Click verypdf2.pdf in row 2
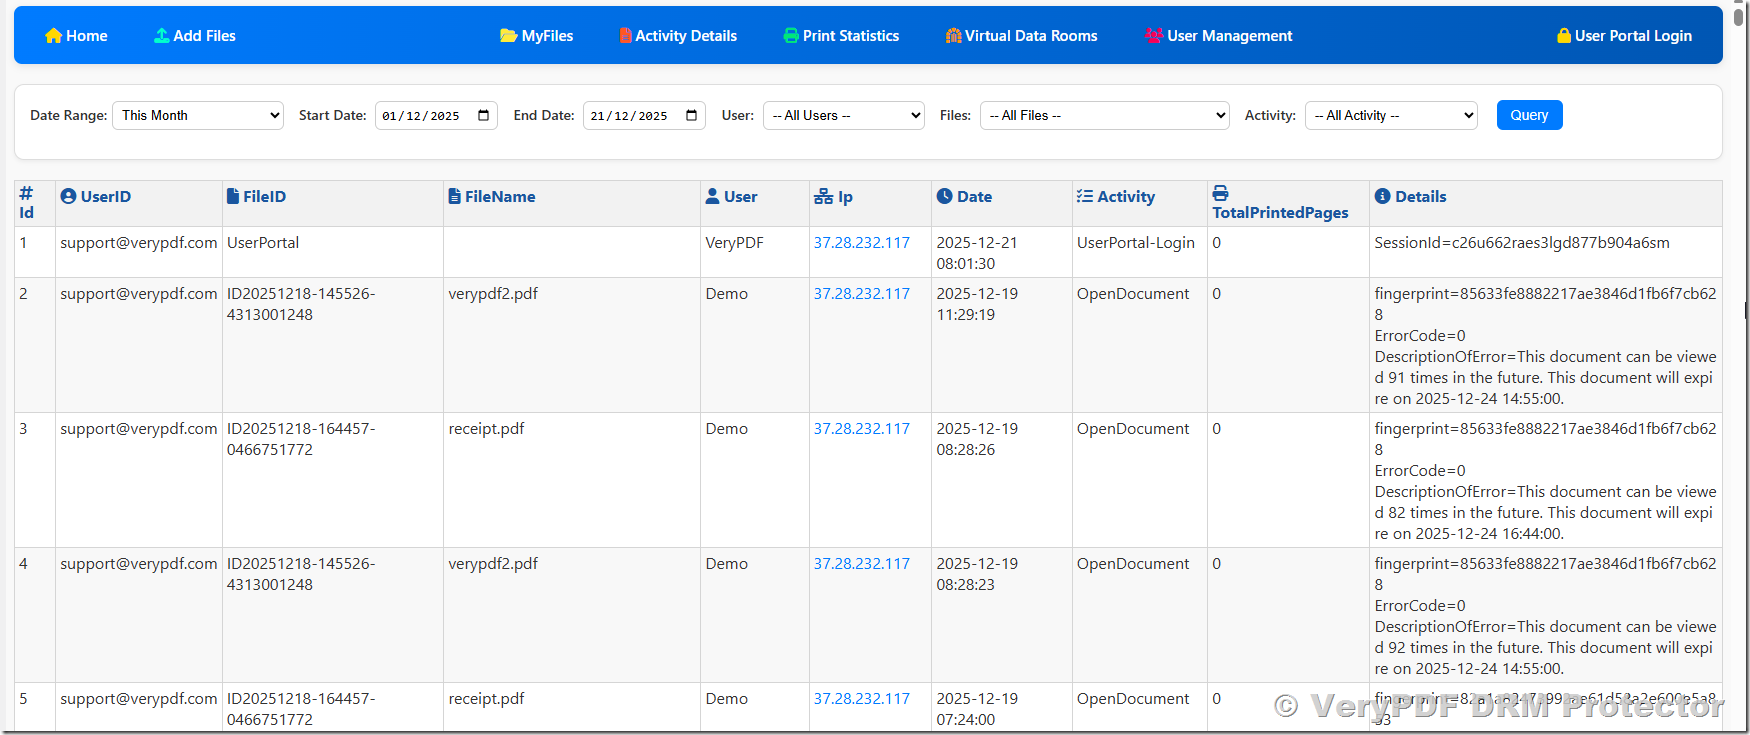 (493, 294)
